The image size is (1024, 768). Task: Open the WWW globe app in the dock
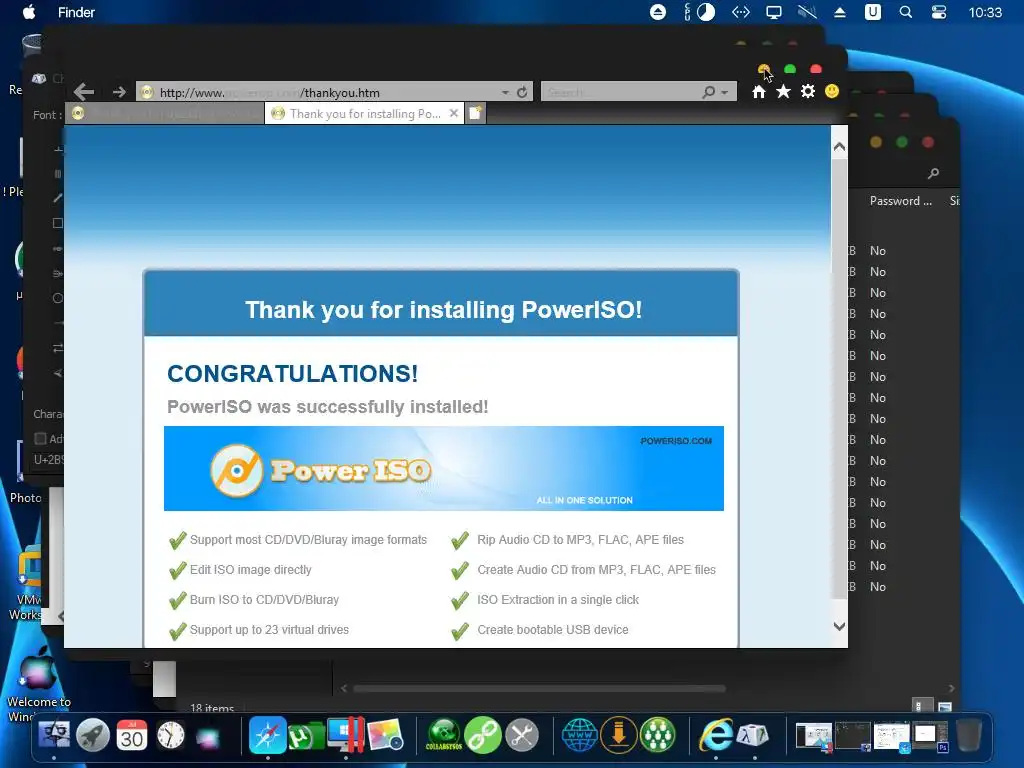pos(579,736)
